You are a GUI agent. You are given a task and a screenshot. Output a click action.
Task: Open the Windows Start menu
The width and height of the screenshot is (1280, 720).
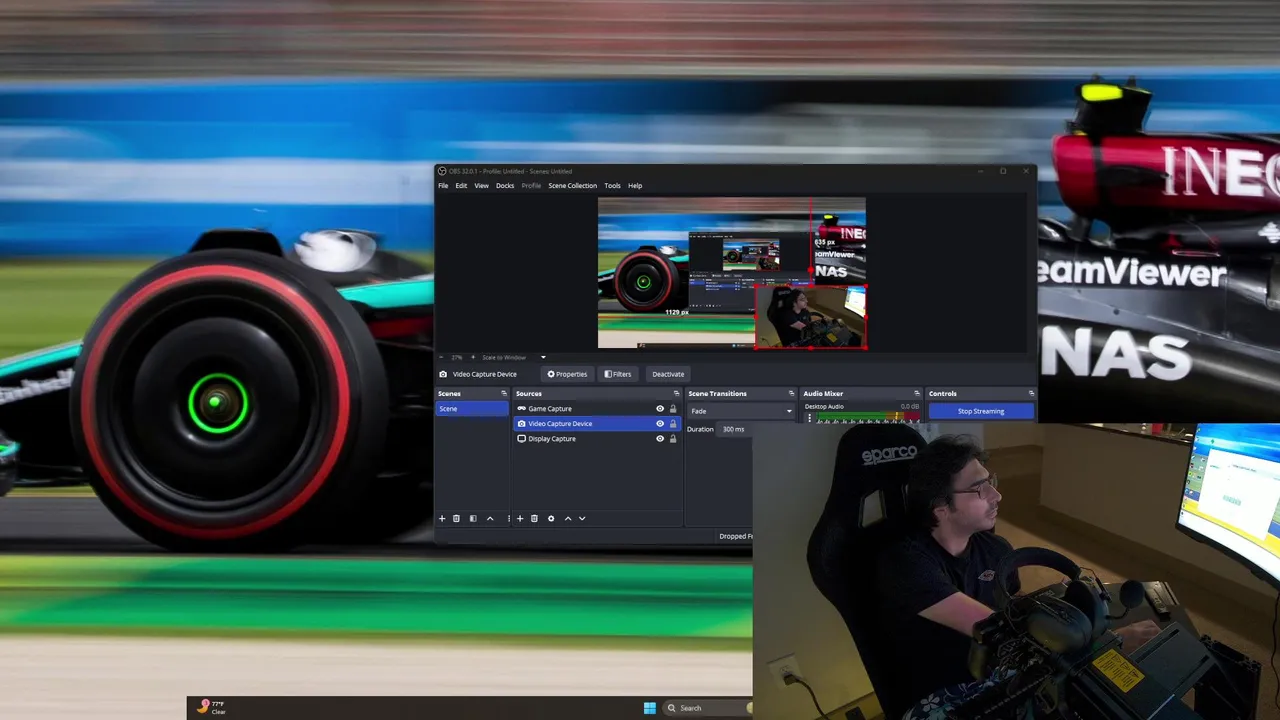tap(650, 708)
